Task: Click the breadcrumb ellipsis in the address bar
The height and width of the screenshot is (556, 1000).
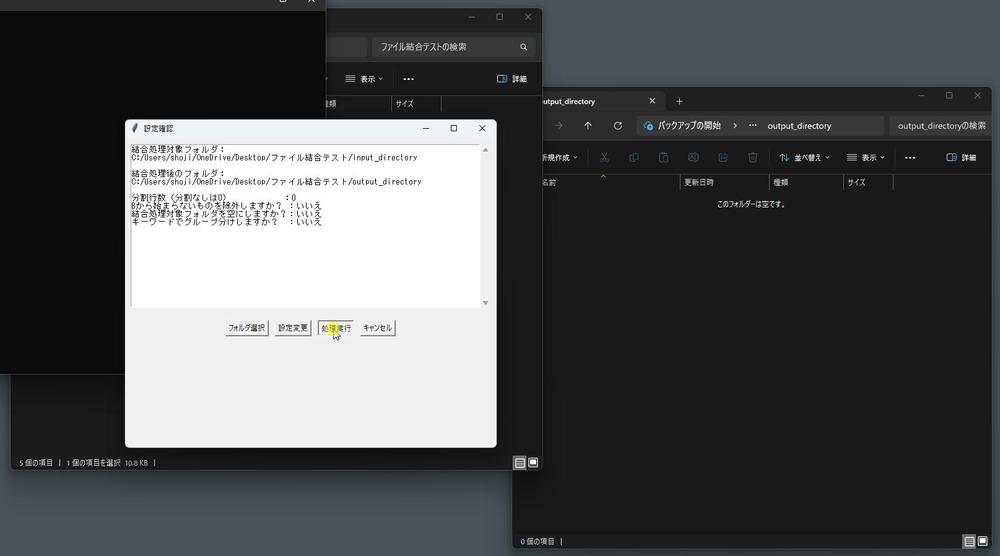Action: pos(753,126)
